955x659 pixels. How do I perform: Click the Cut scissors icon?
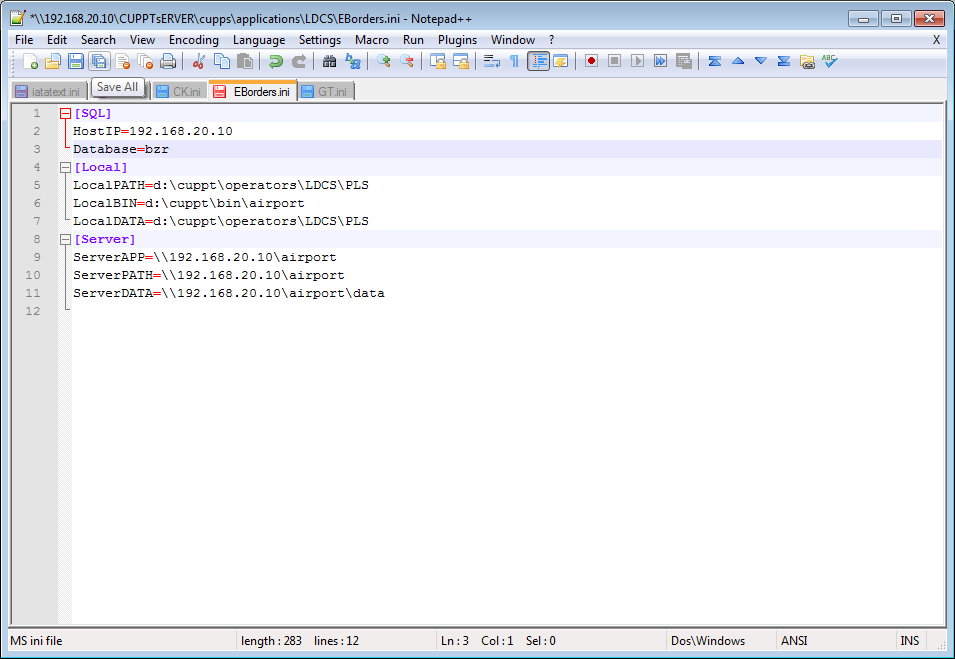point(199,61)
